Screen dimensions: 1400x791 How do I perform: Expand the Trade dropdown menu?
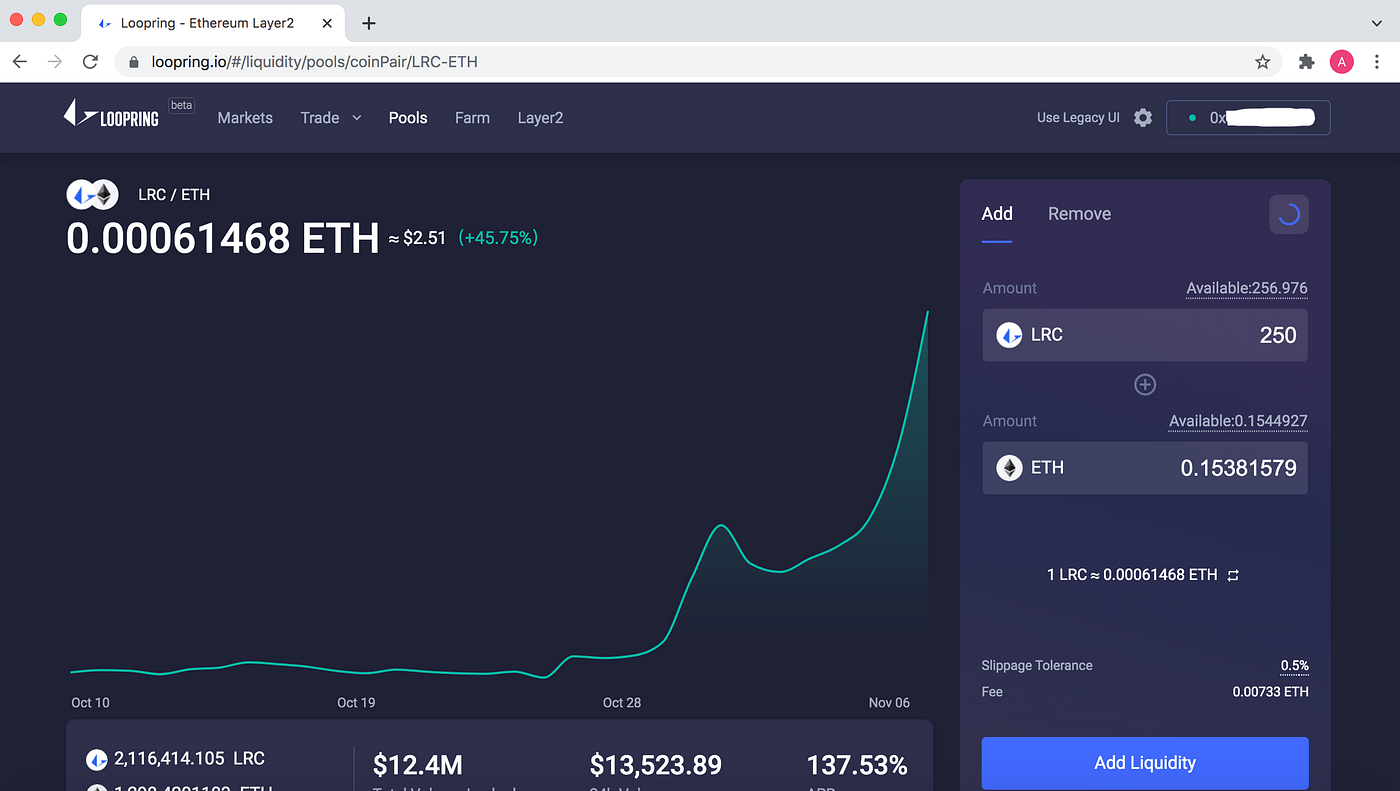[x=331, y=118]
